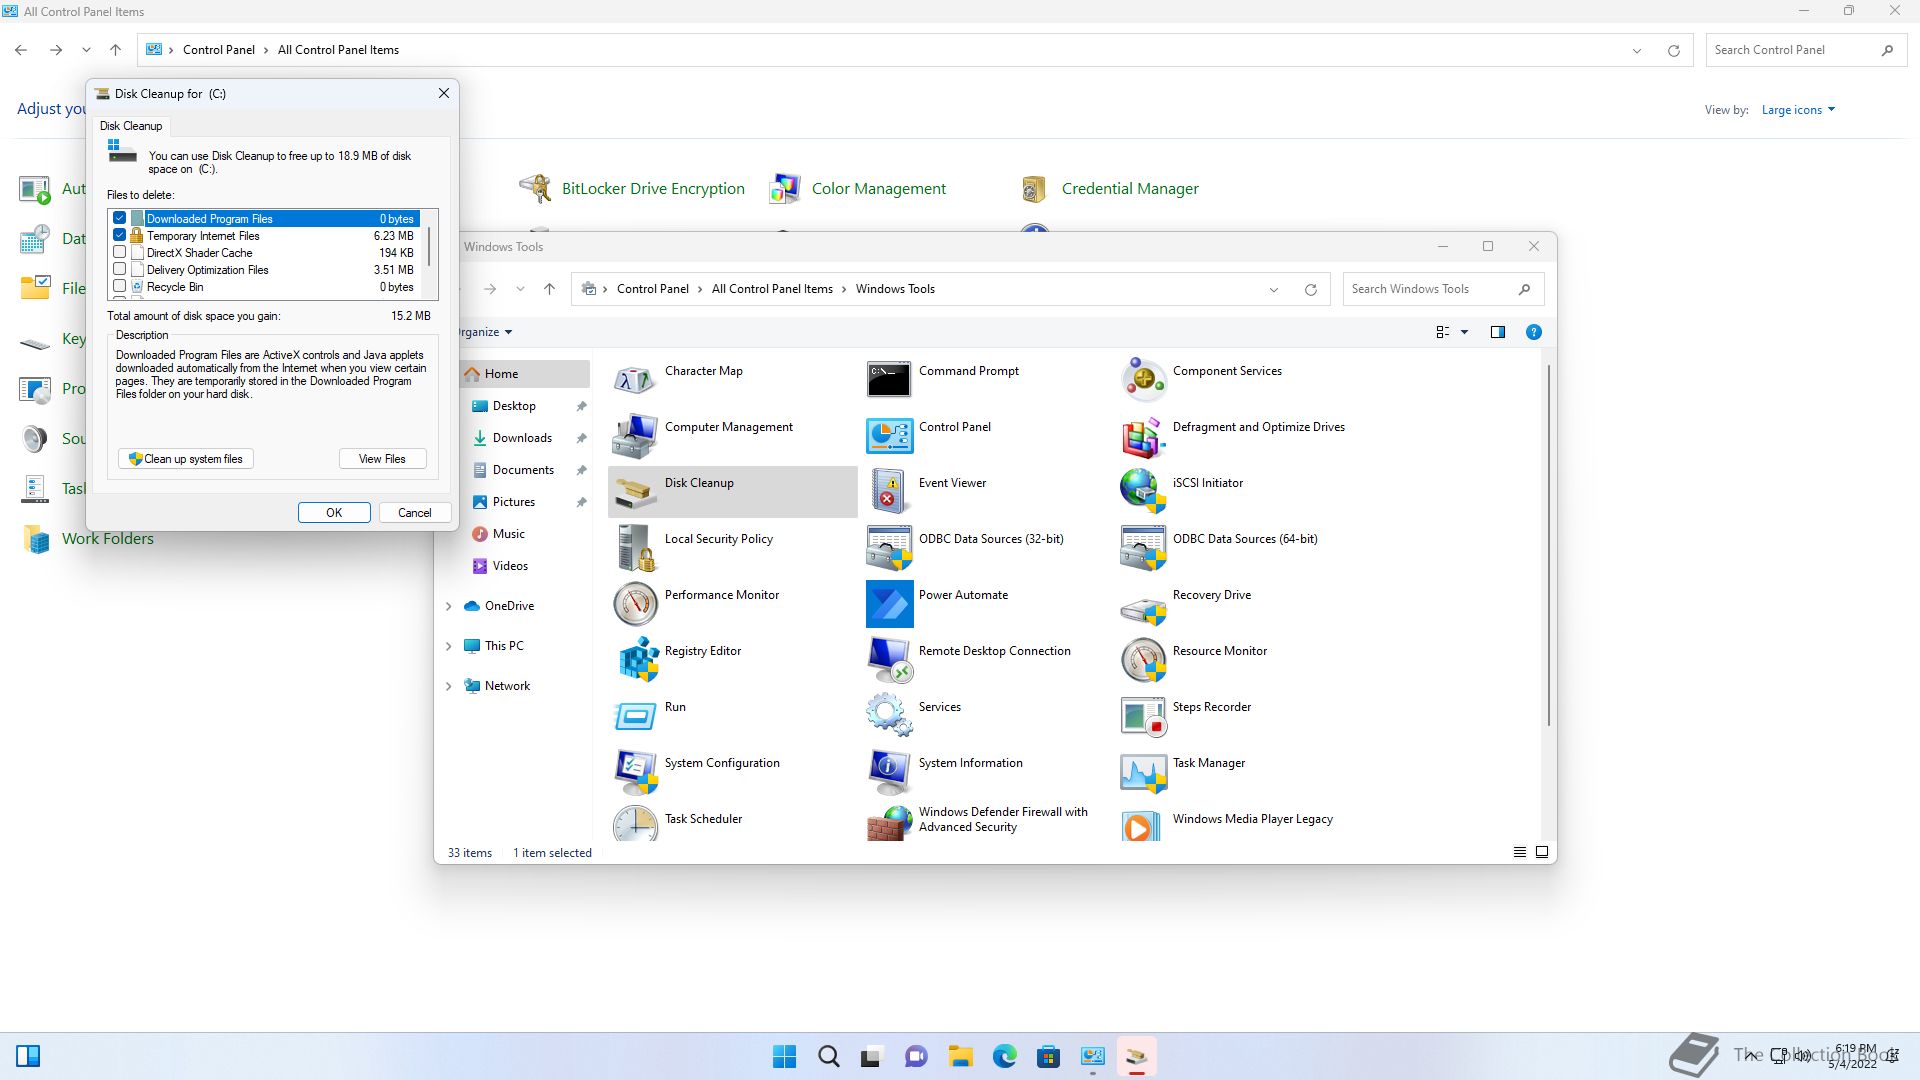The height and width of the screenshot is (1080, 1920).
Task: Open Local Security Policy icon
Action: pos(635,548)
